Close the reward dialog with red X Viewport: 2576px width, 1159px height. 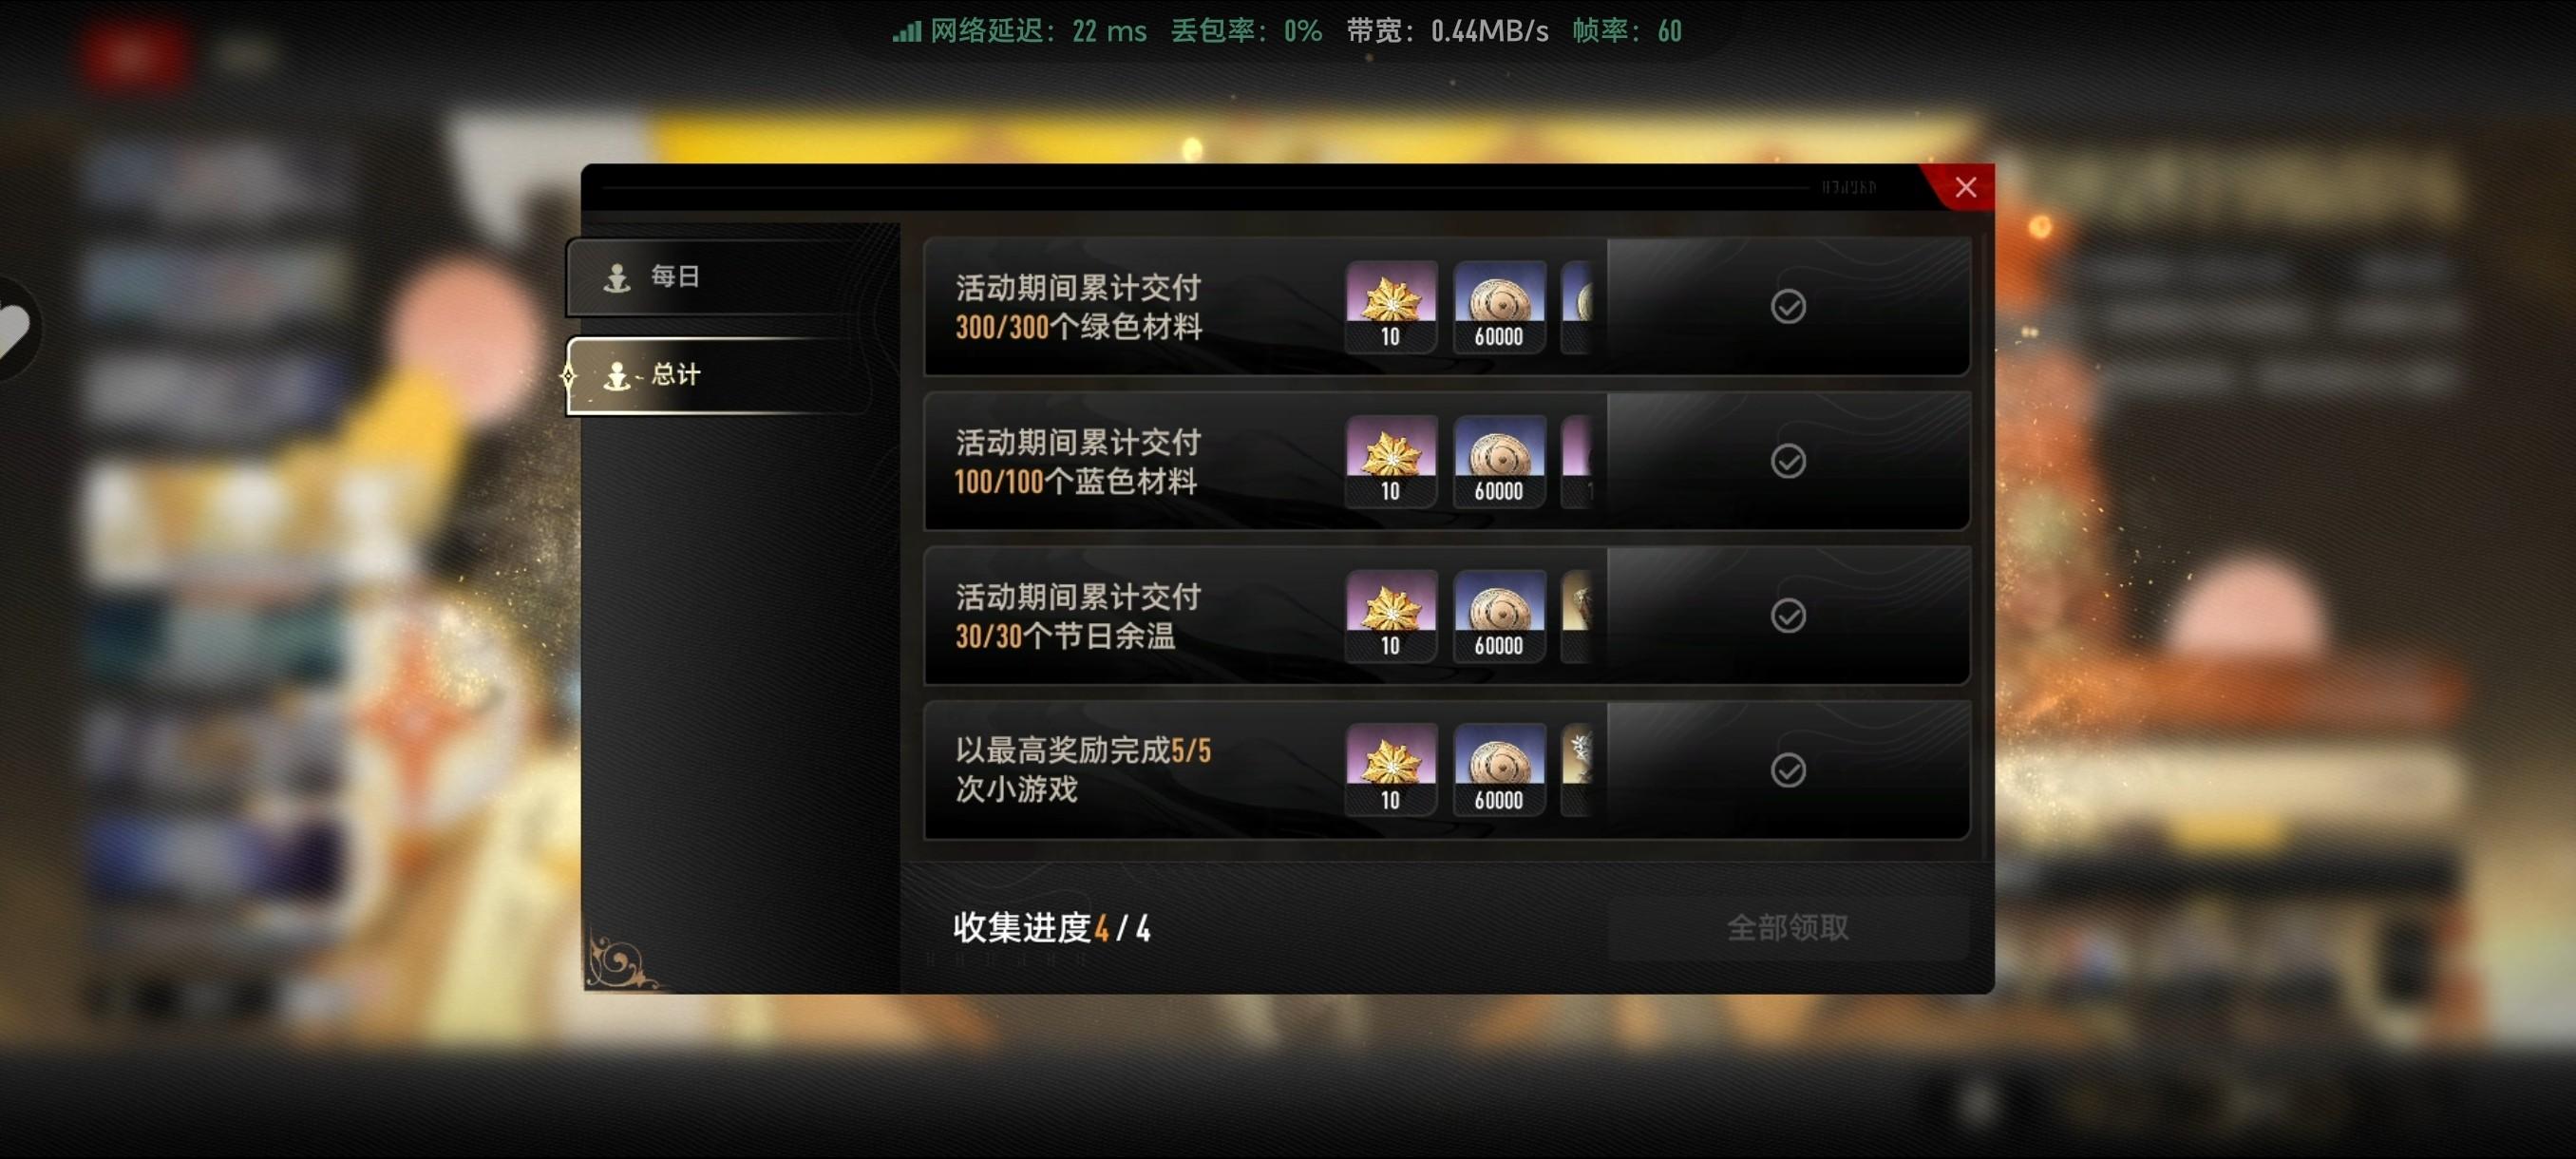[x=1965, y=187]
